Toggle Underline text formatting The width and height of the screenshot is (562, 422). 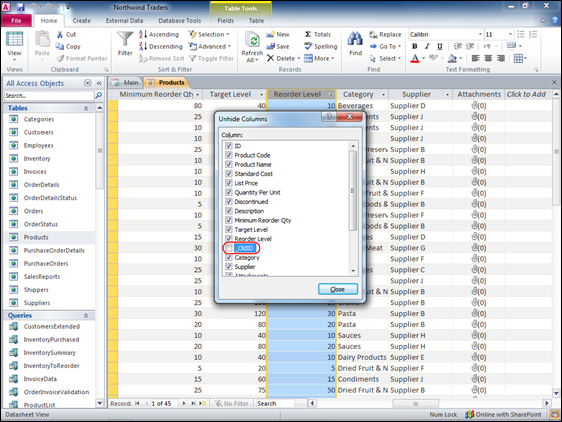[x=440, y=46]
